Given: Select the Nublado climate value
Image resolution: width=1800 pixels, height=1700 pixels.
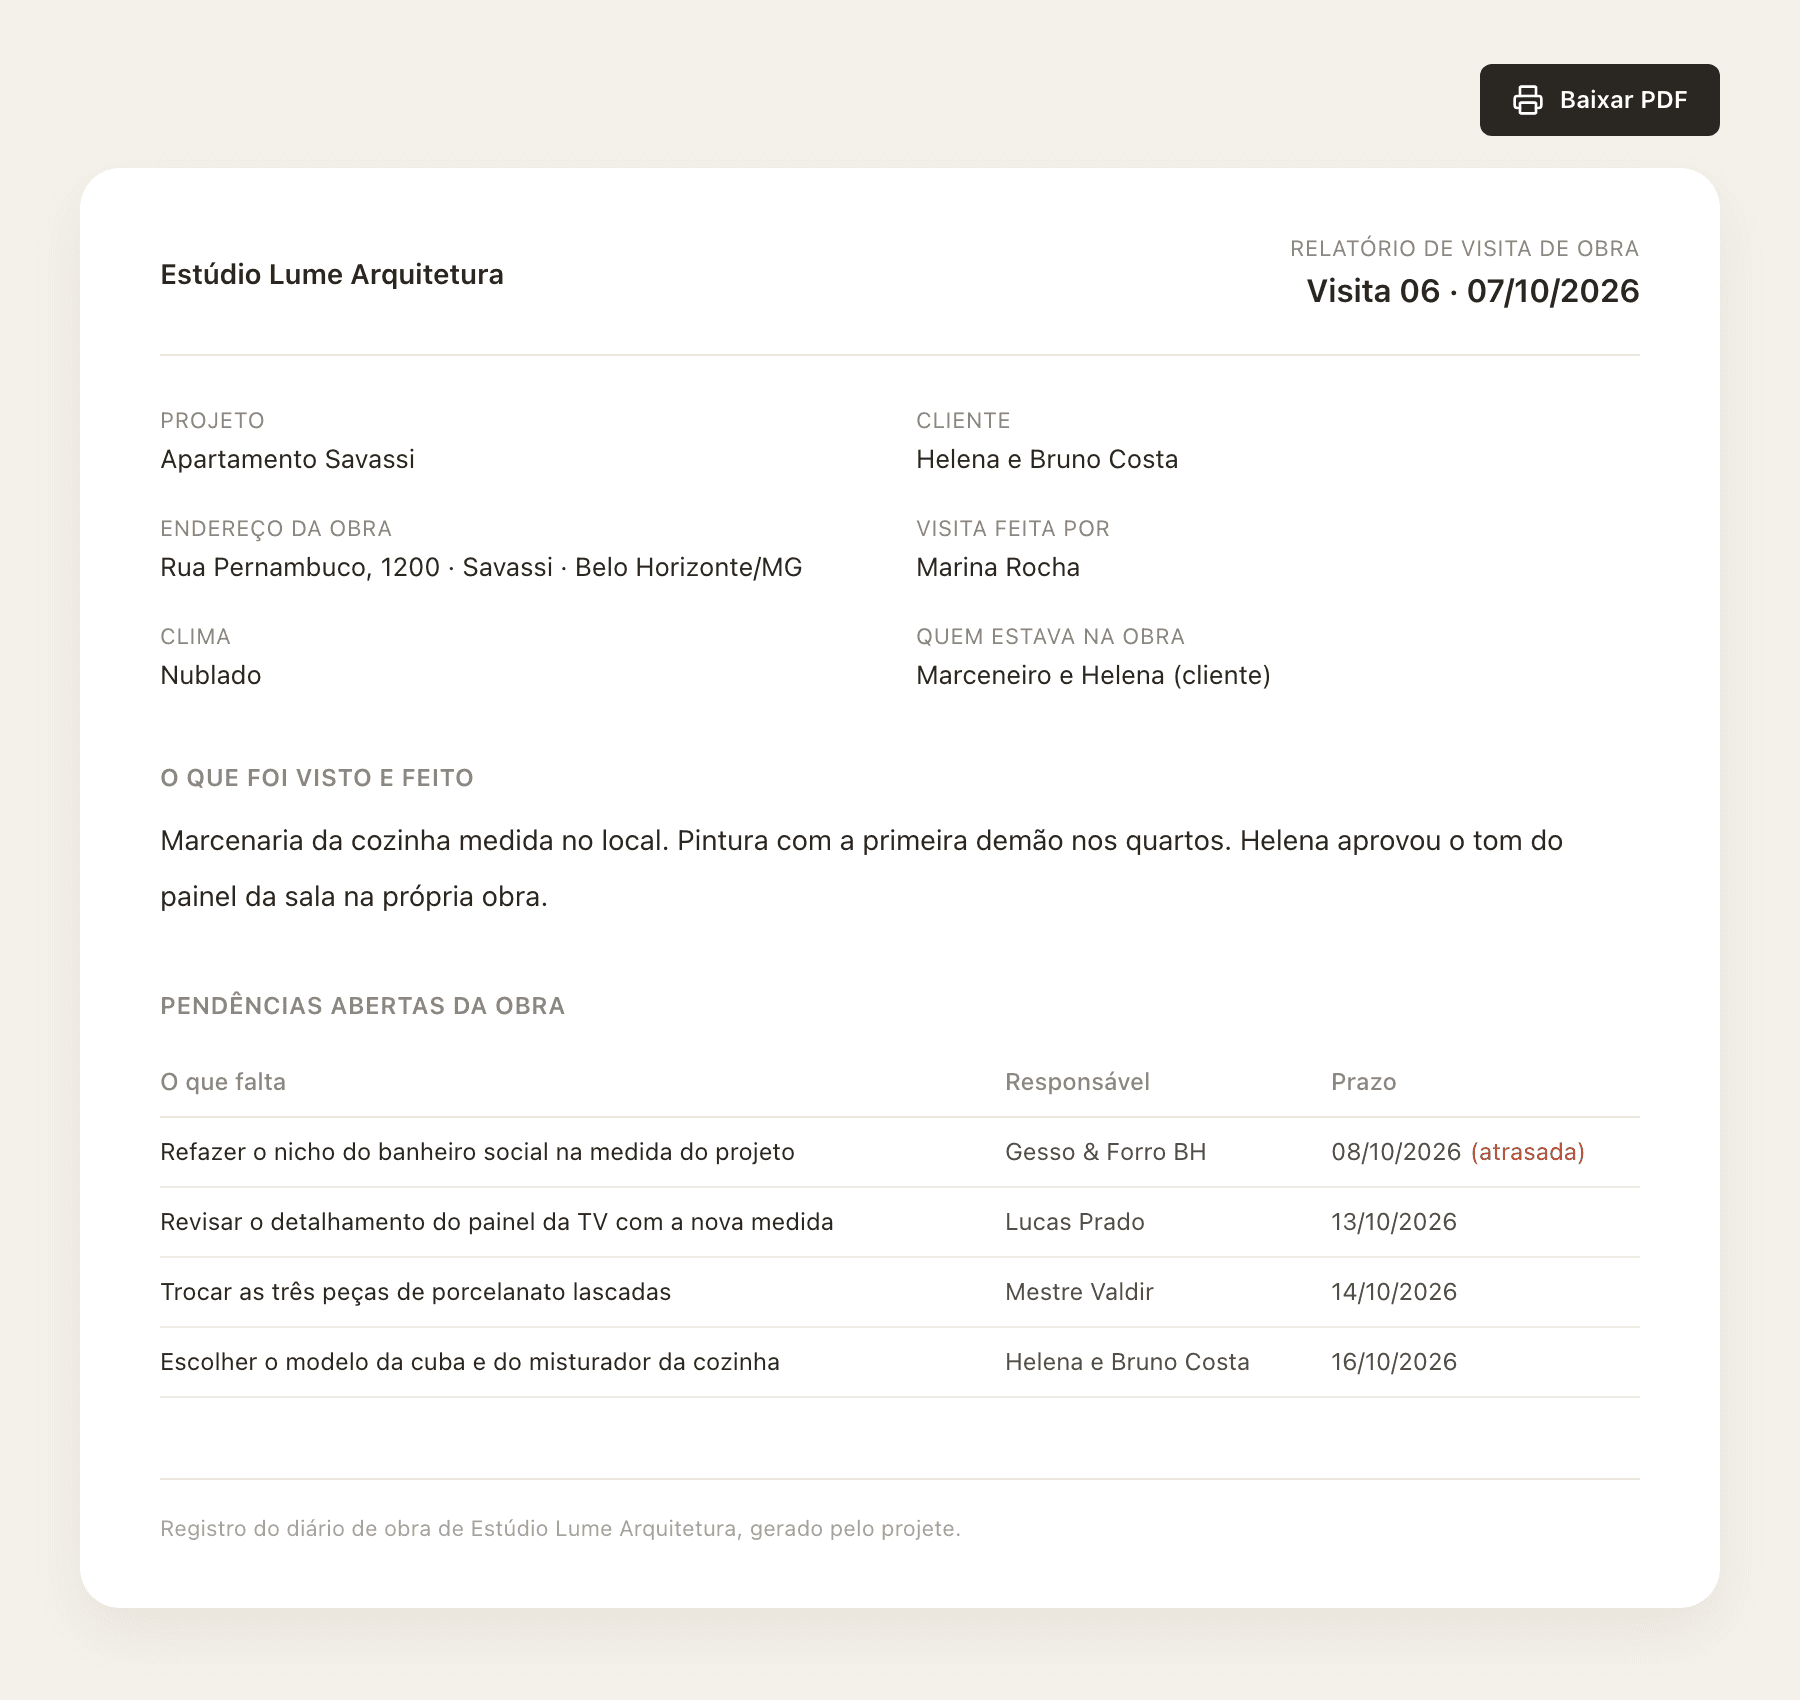Looking at the screenshot, I should (211, 675).
